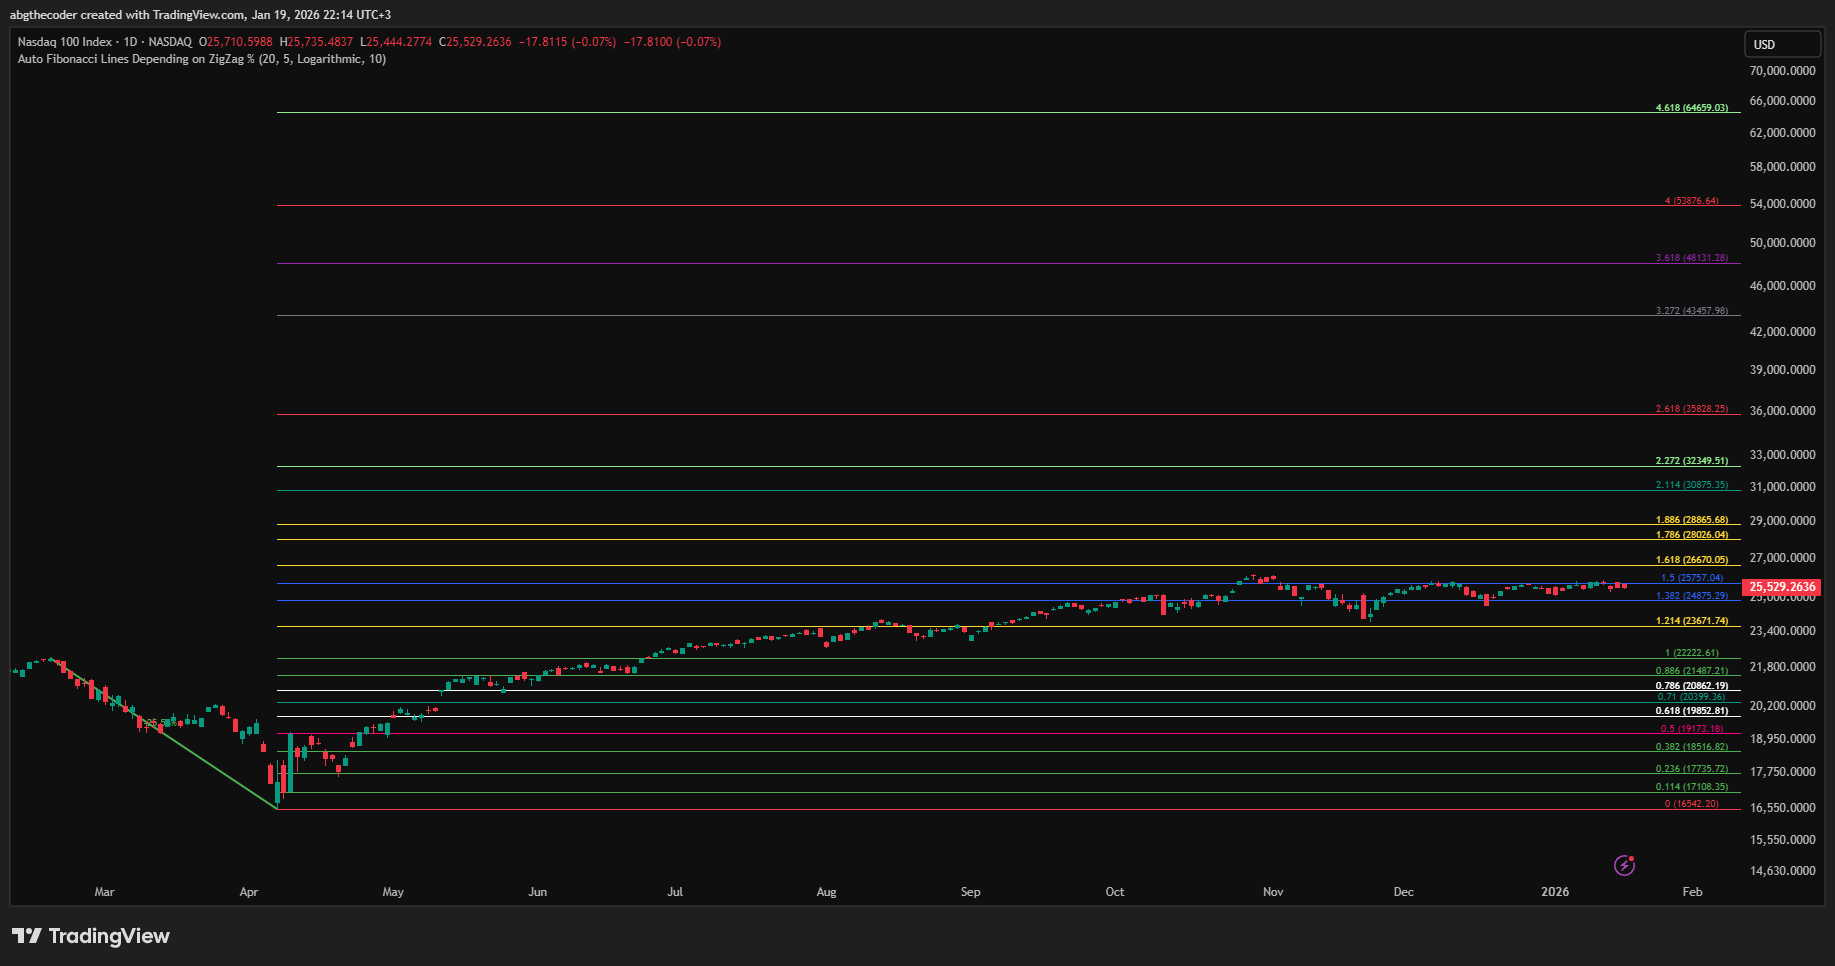Screen dimensions: 1835x966
Task: Click the Apr label on time axis
Action: [249, 892]
